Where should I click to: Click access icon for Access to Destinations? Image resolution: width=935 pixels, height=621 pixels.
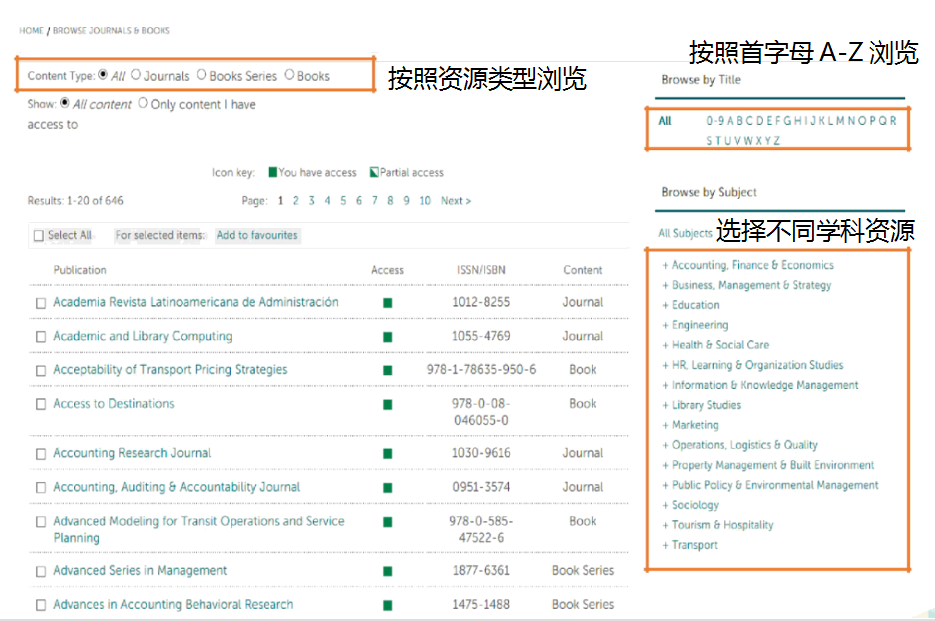pyautogui.click(x=388, y=405)
